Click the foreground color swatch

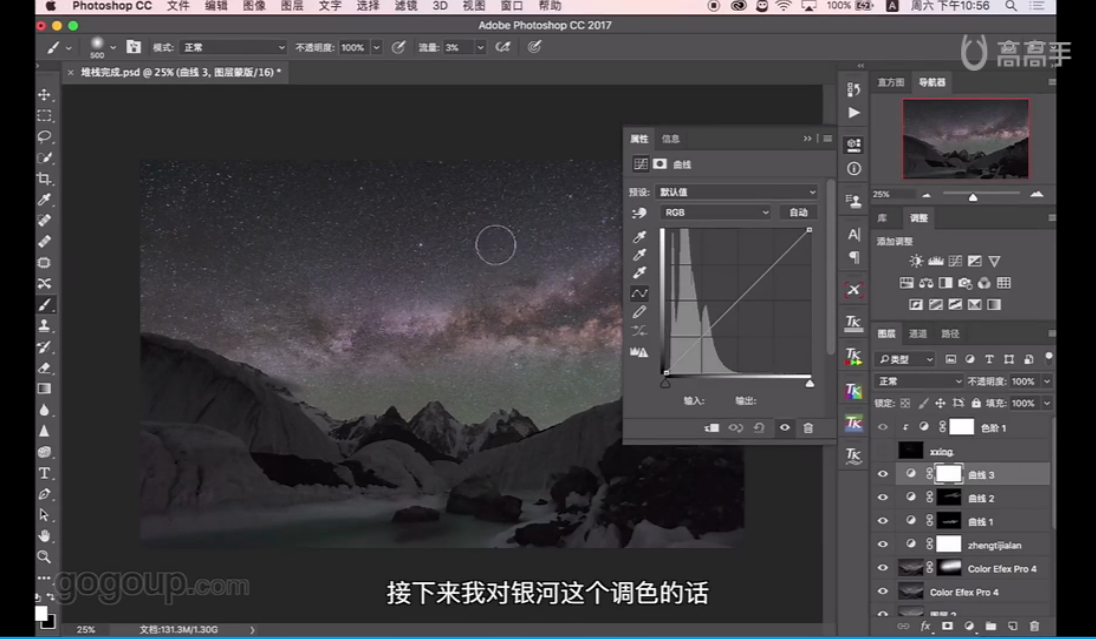click(x=41, y=613)
